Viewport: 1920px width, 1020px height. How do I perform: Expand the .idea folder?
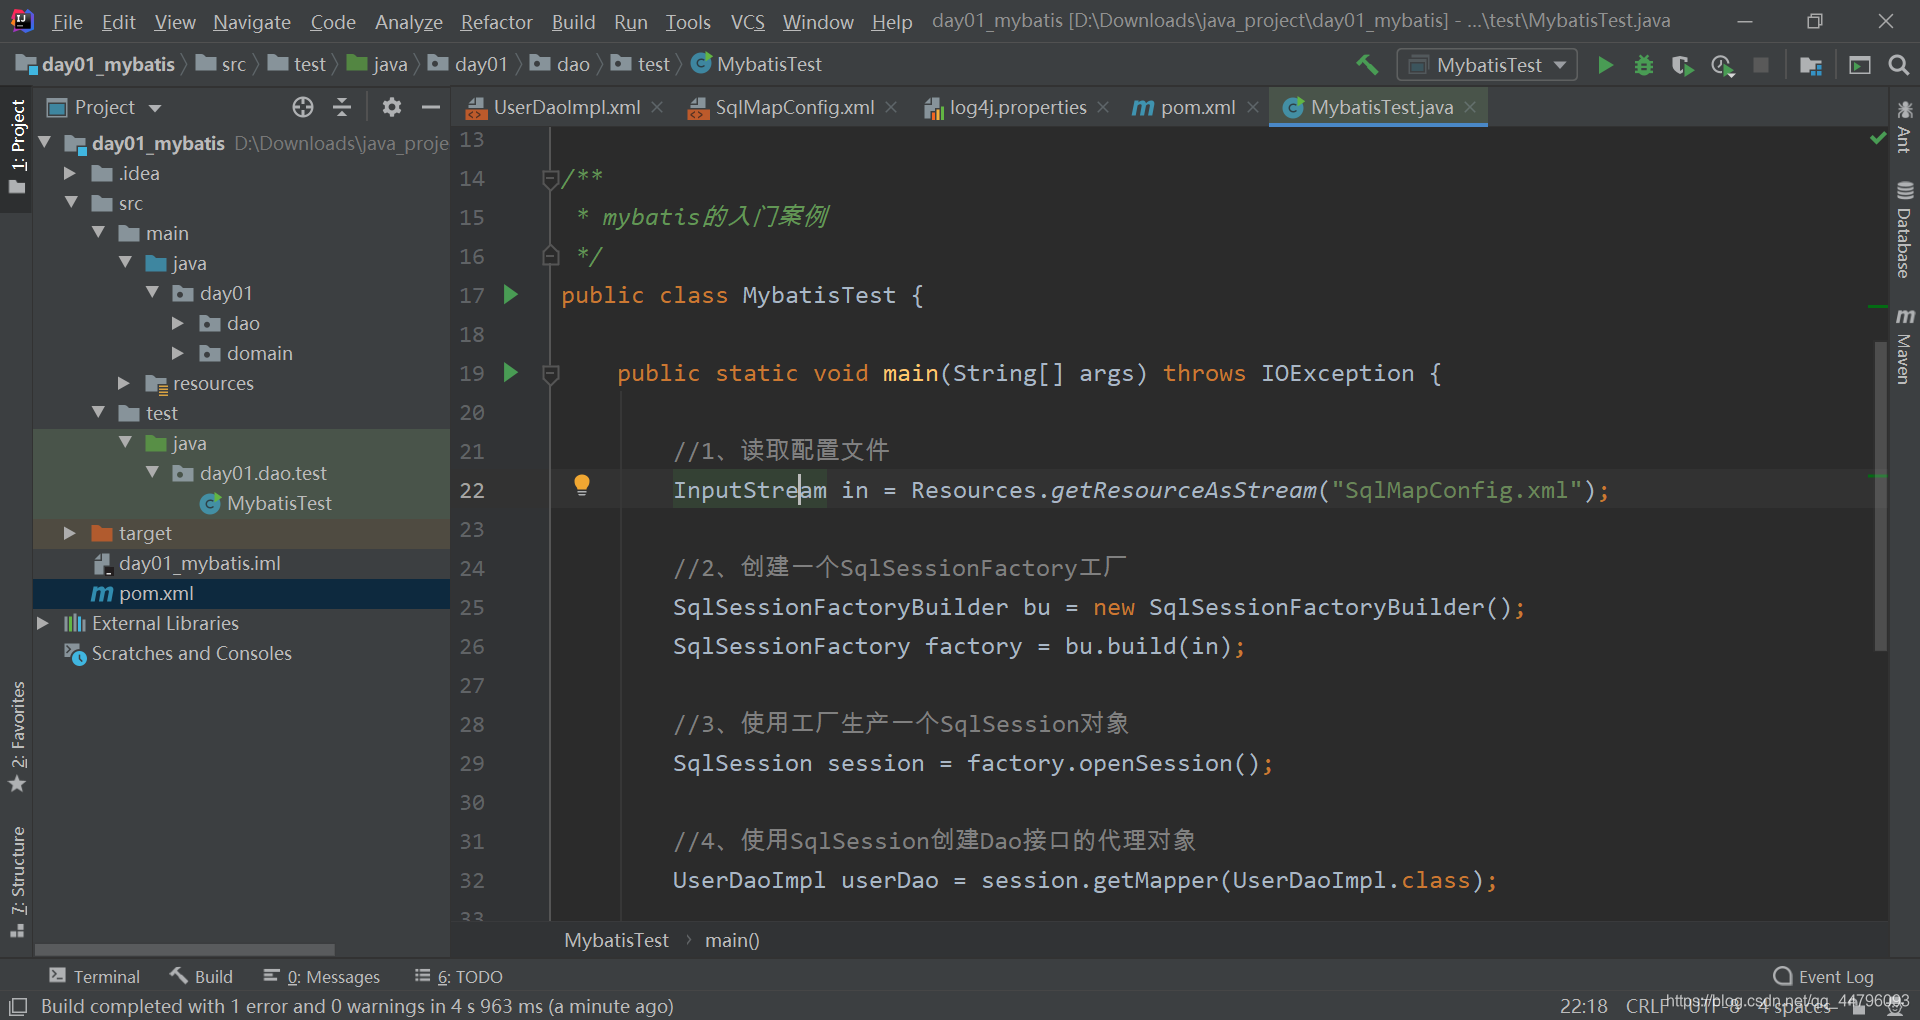point(70,173)
